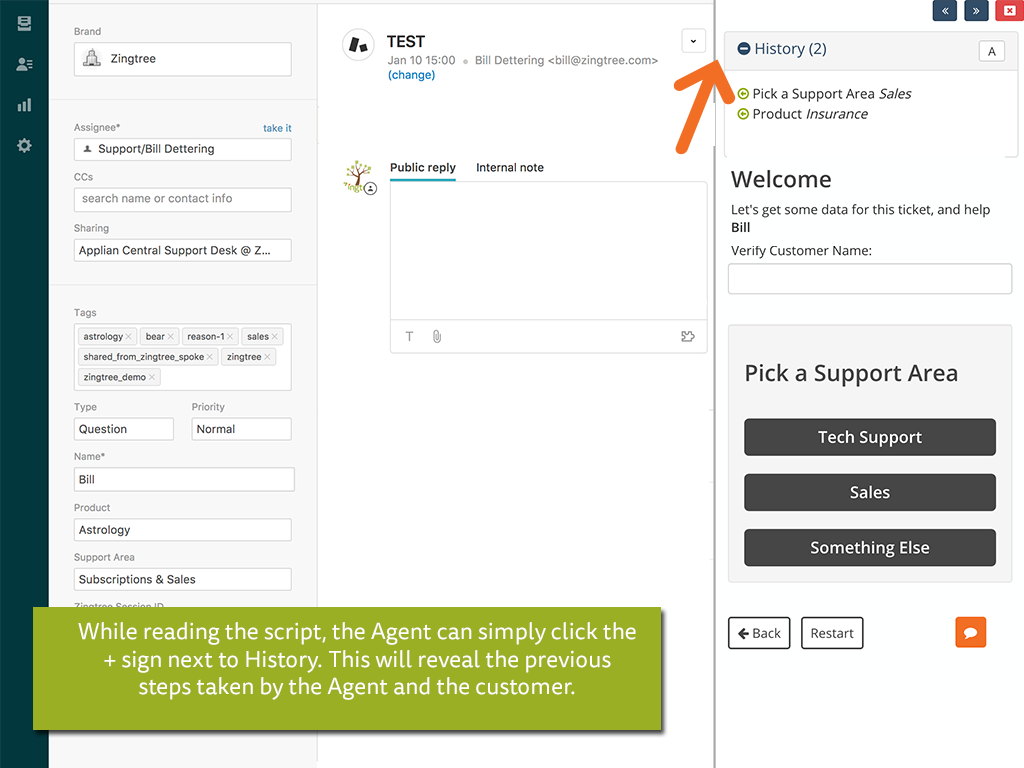Image resolution: width=1024 pixels, height=768 pixels.
Task: Click the orange chat bubble button
Action: pyautogui.click(x=970, y=632)
